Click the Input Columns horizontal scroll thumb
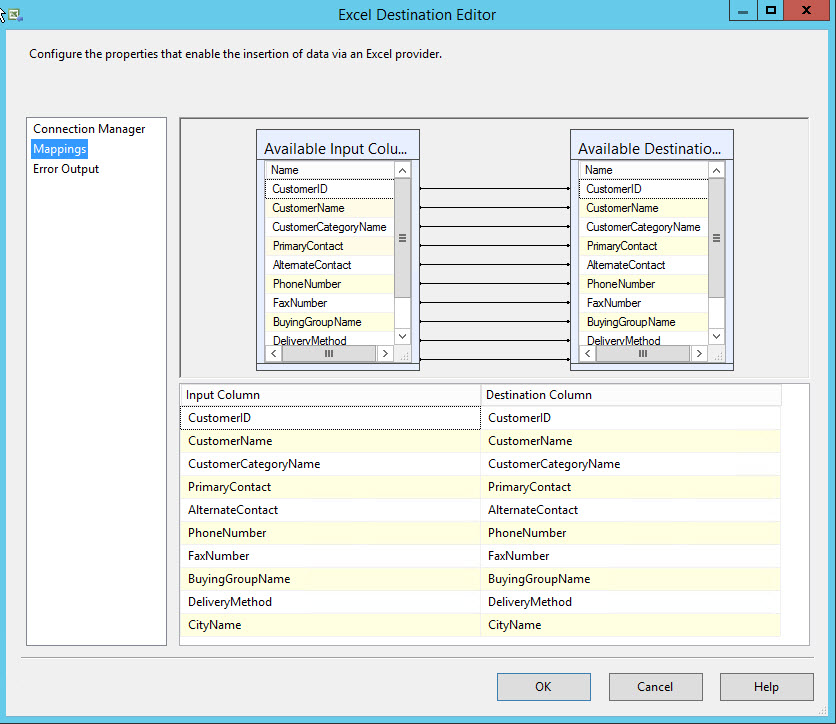The height and width of the screenshot is (724, 836). (x=329, y=353)
